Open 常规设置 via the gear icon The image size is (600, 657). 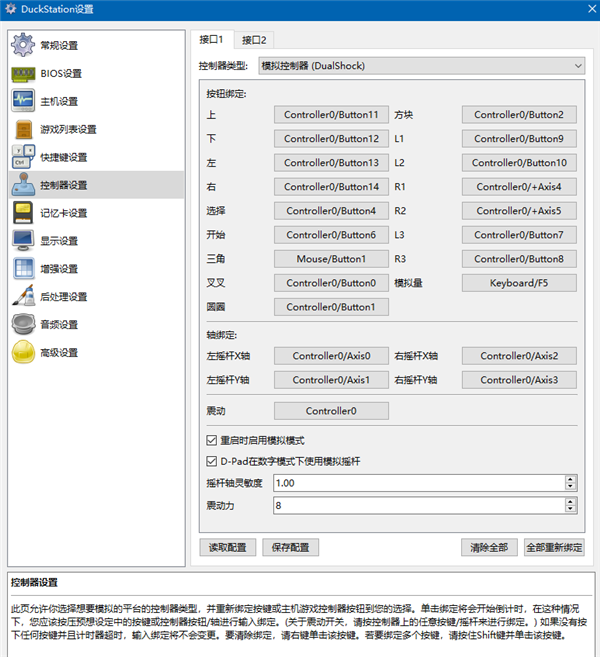click(x=23, y=45)
